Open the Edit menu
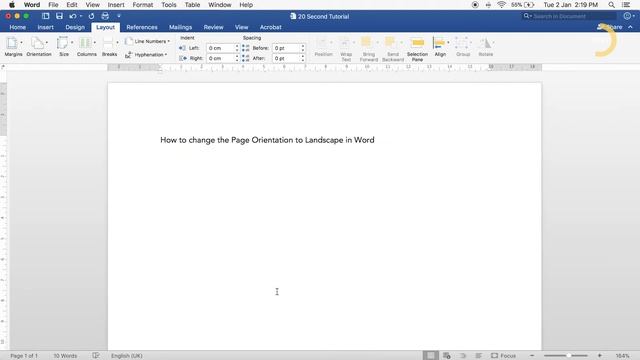640x360 pixels. pyautogui.click(x=72, y=5)
